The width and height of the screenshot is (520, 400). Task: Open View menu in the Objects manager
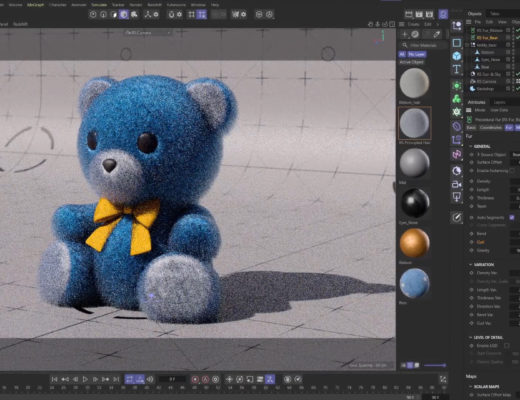[502, 22]
